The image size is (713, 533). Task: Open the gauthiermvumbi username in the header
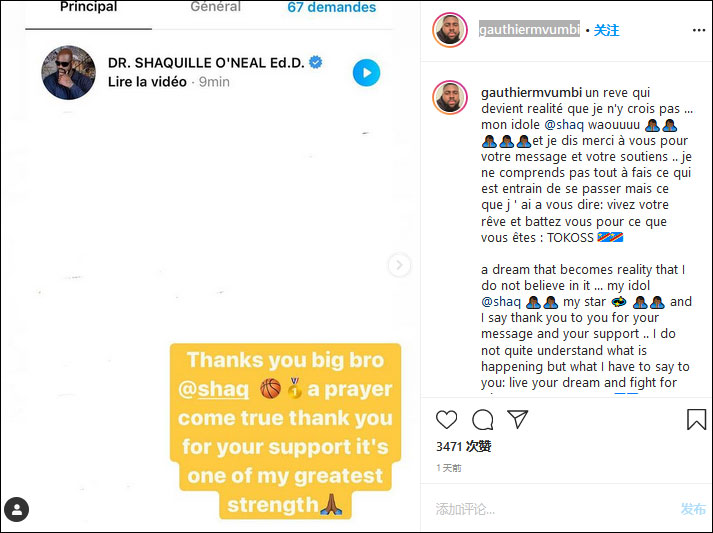tap(529, 29)
